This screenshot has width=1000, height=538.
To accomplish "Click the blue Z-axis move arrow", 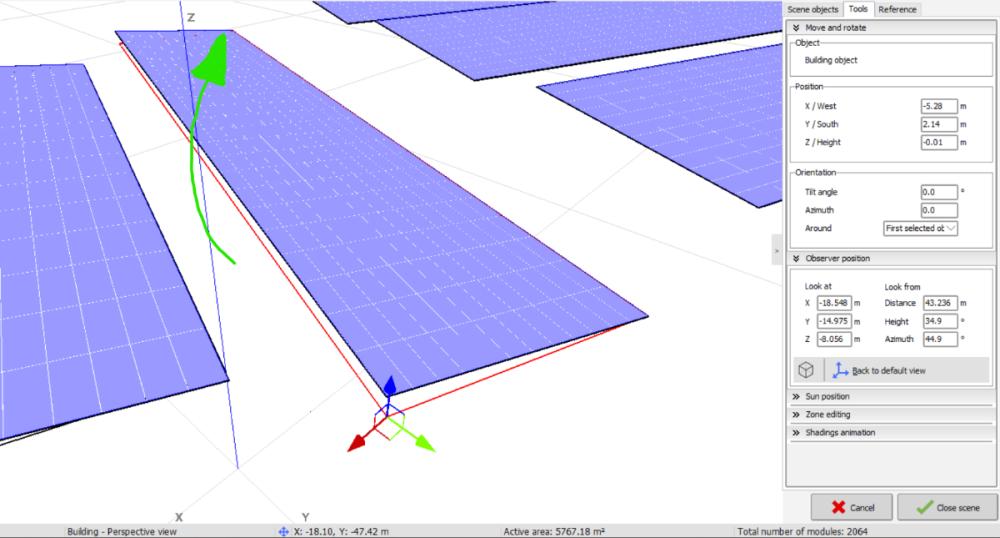I will point(390,388).
